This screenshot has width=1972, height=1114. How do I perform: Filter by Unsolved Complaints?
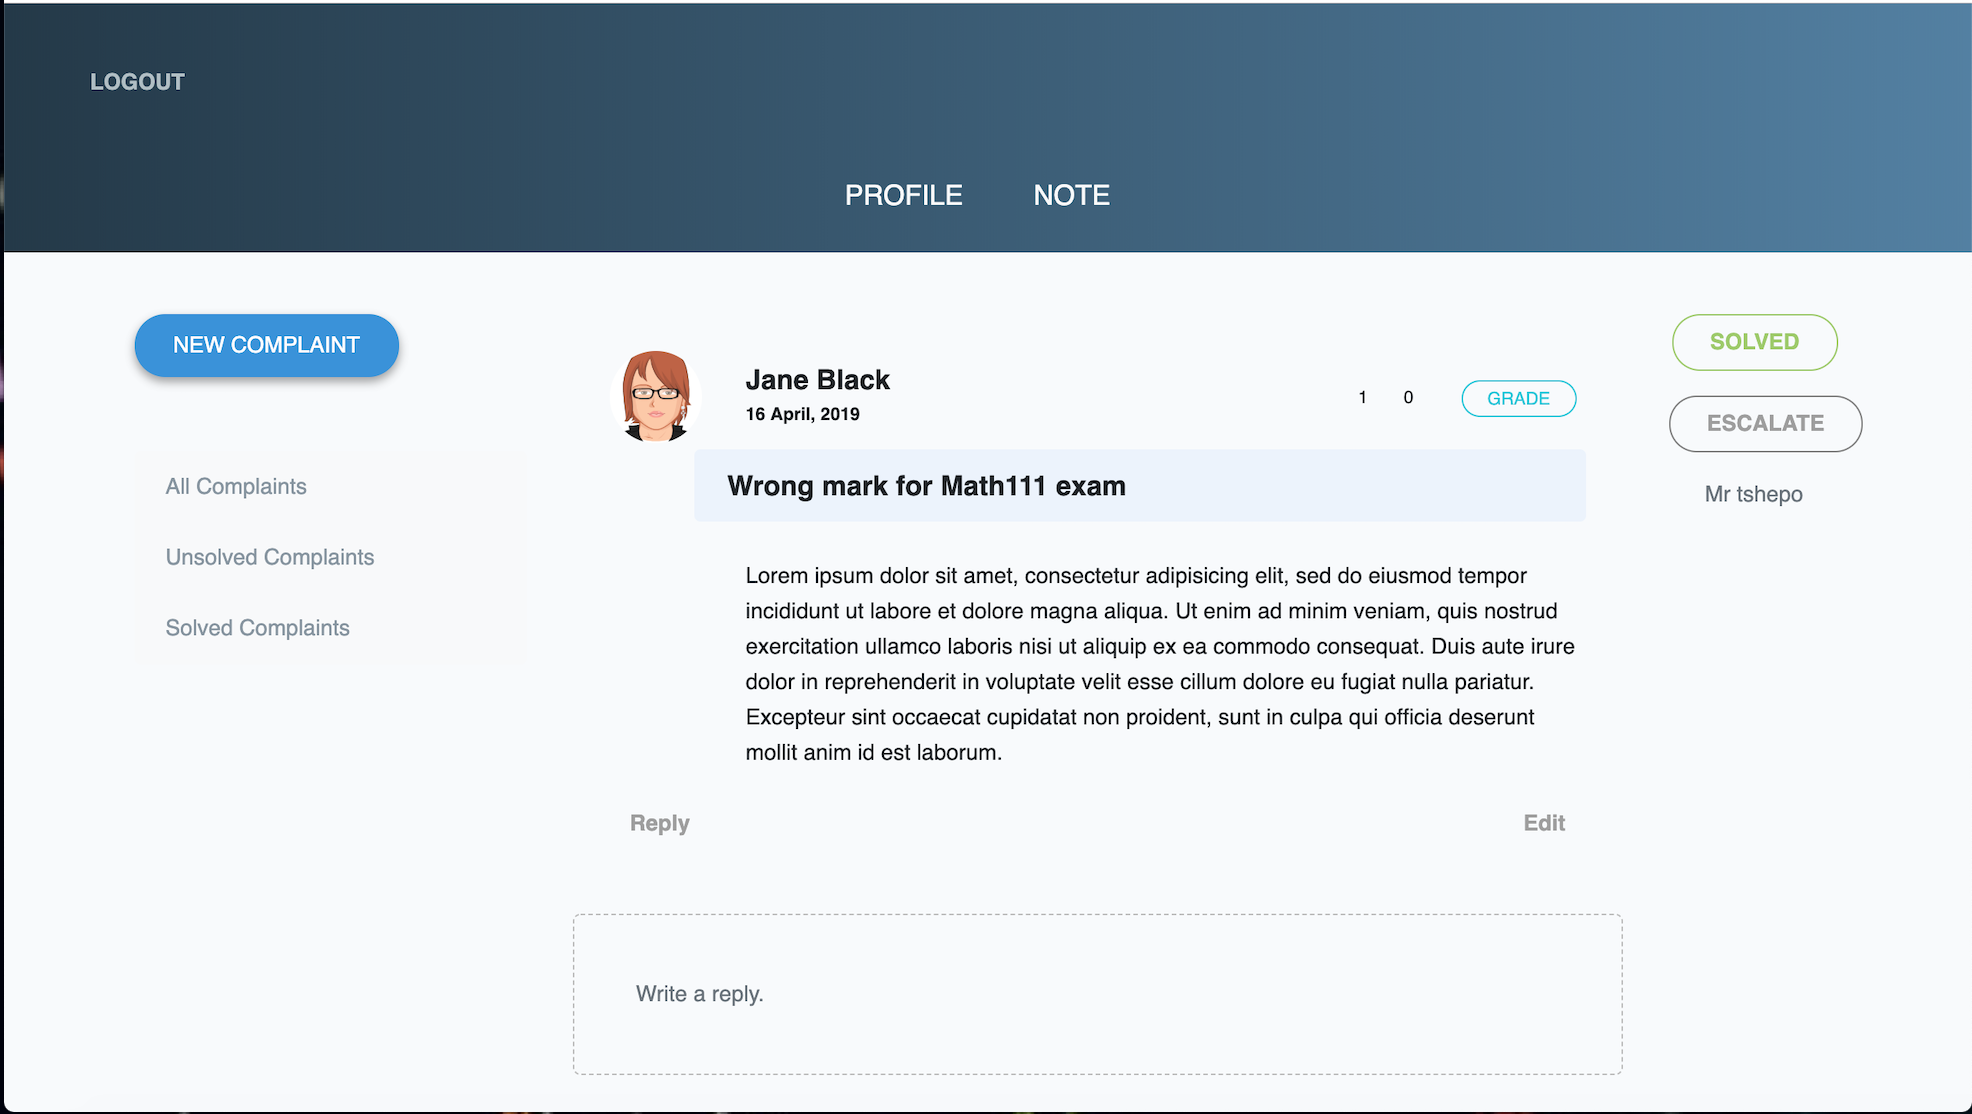tap(270, 557)
